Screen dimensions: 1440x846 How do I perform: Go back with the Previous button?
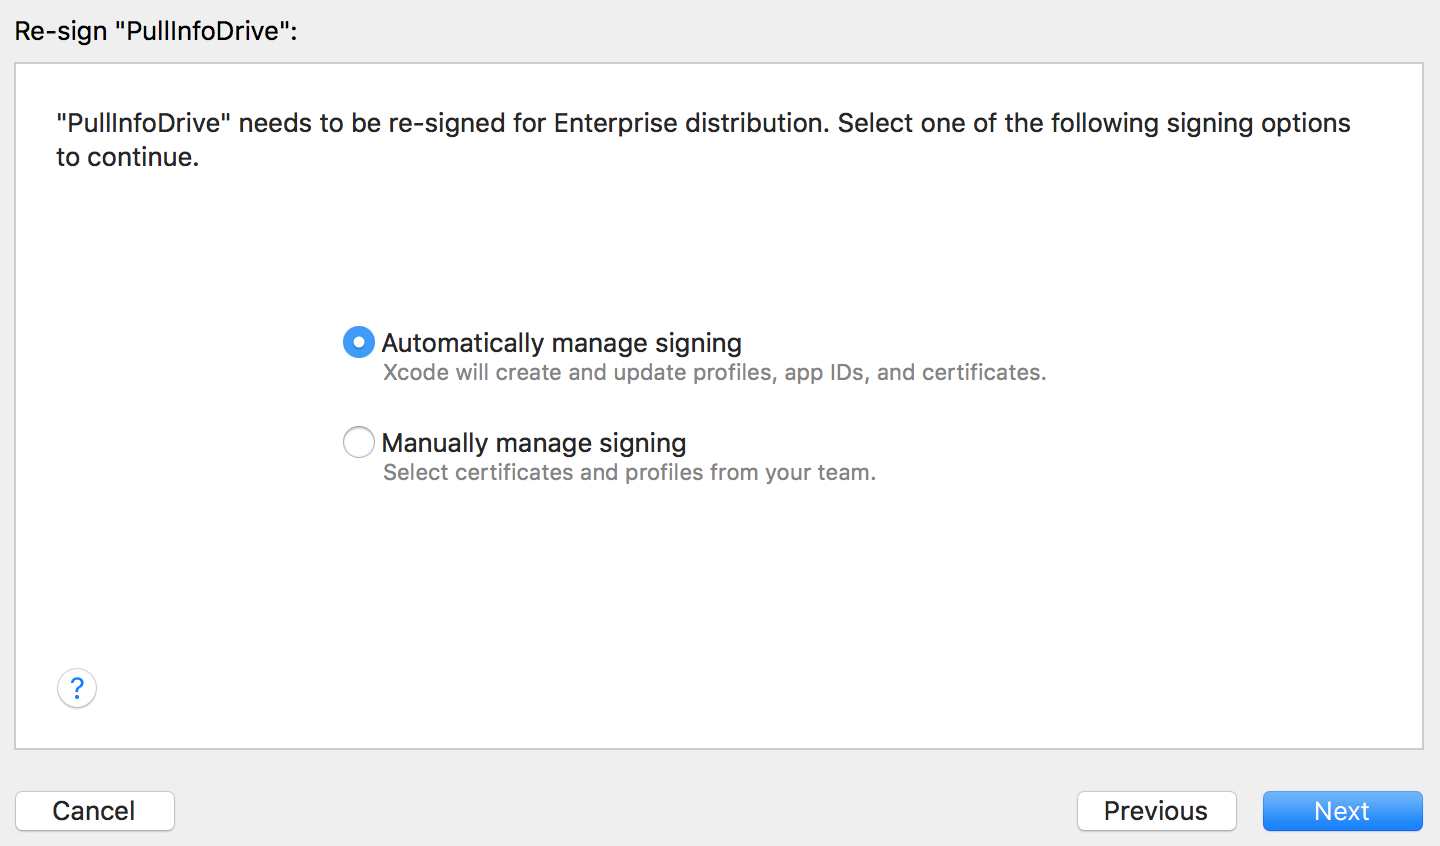point(1156,811)
